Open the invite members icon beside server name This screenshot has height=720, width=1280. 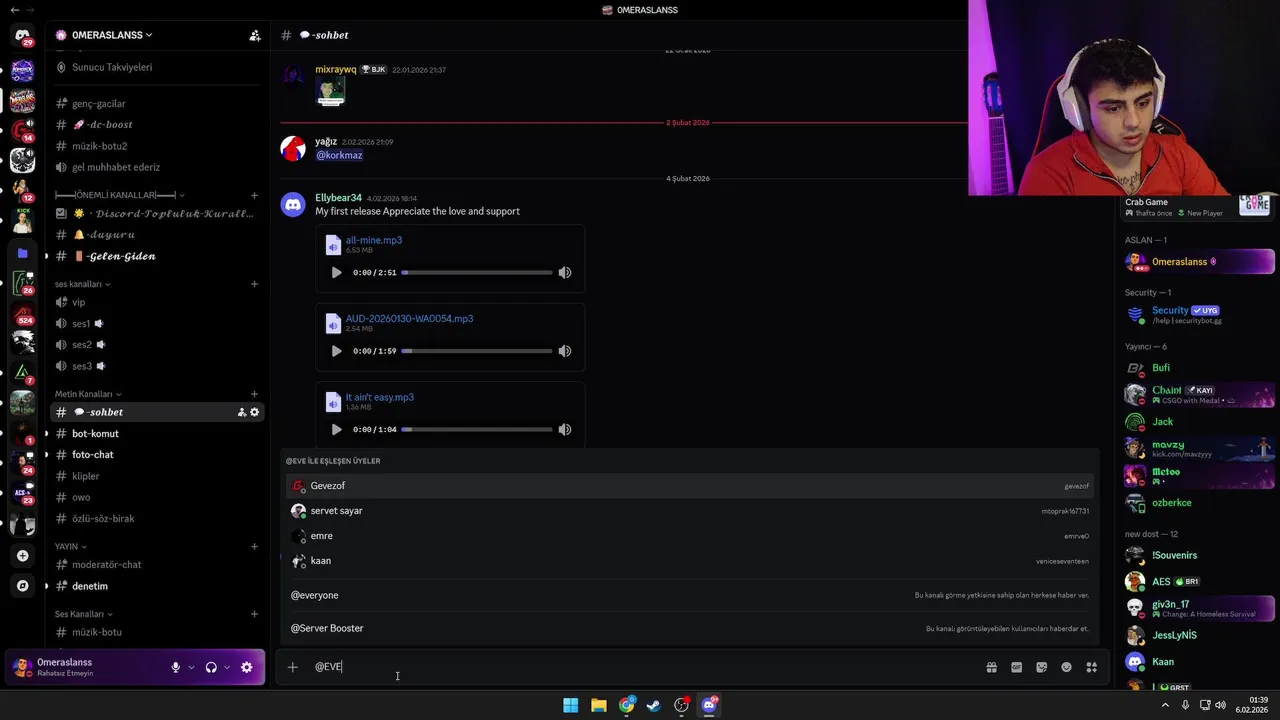pyautogui.click(x=255, y=35)
